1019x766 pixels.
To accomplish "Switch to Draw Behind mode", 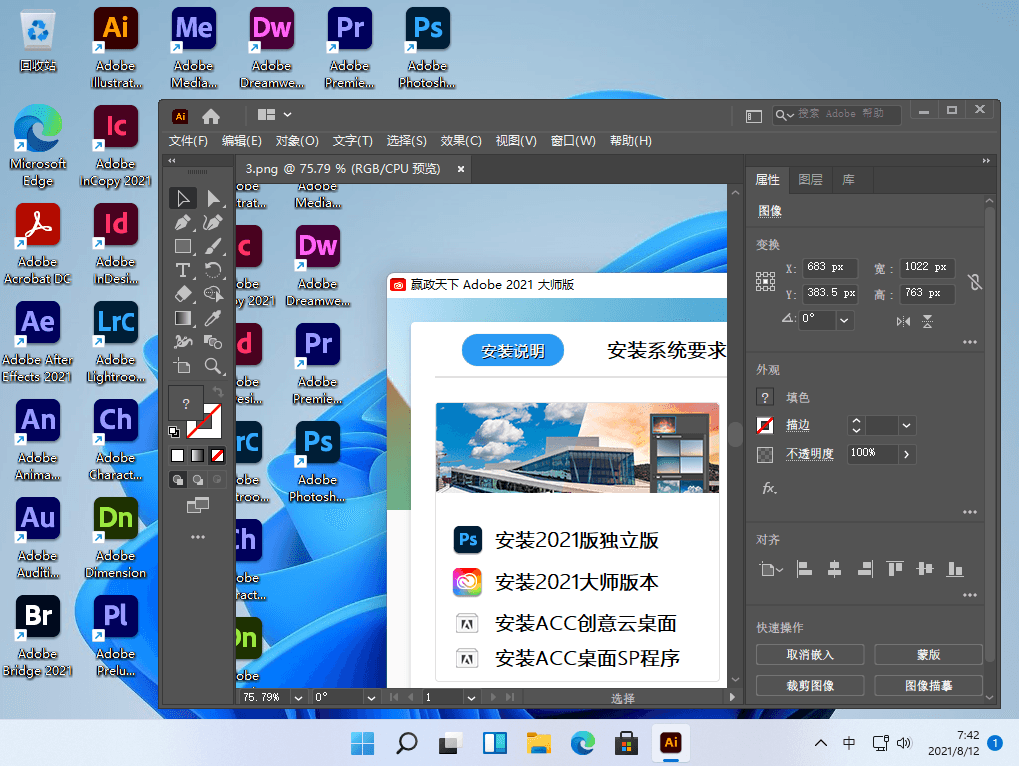I will [x=198, y=479].
